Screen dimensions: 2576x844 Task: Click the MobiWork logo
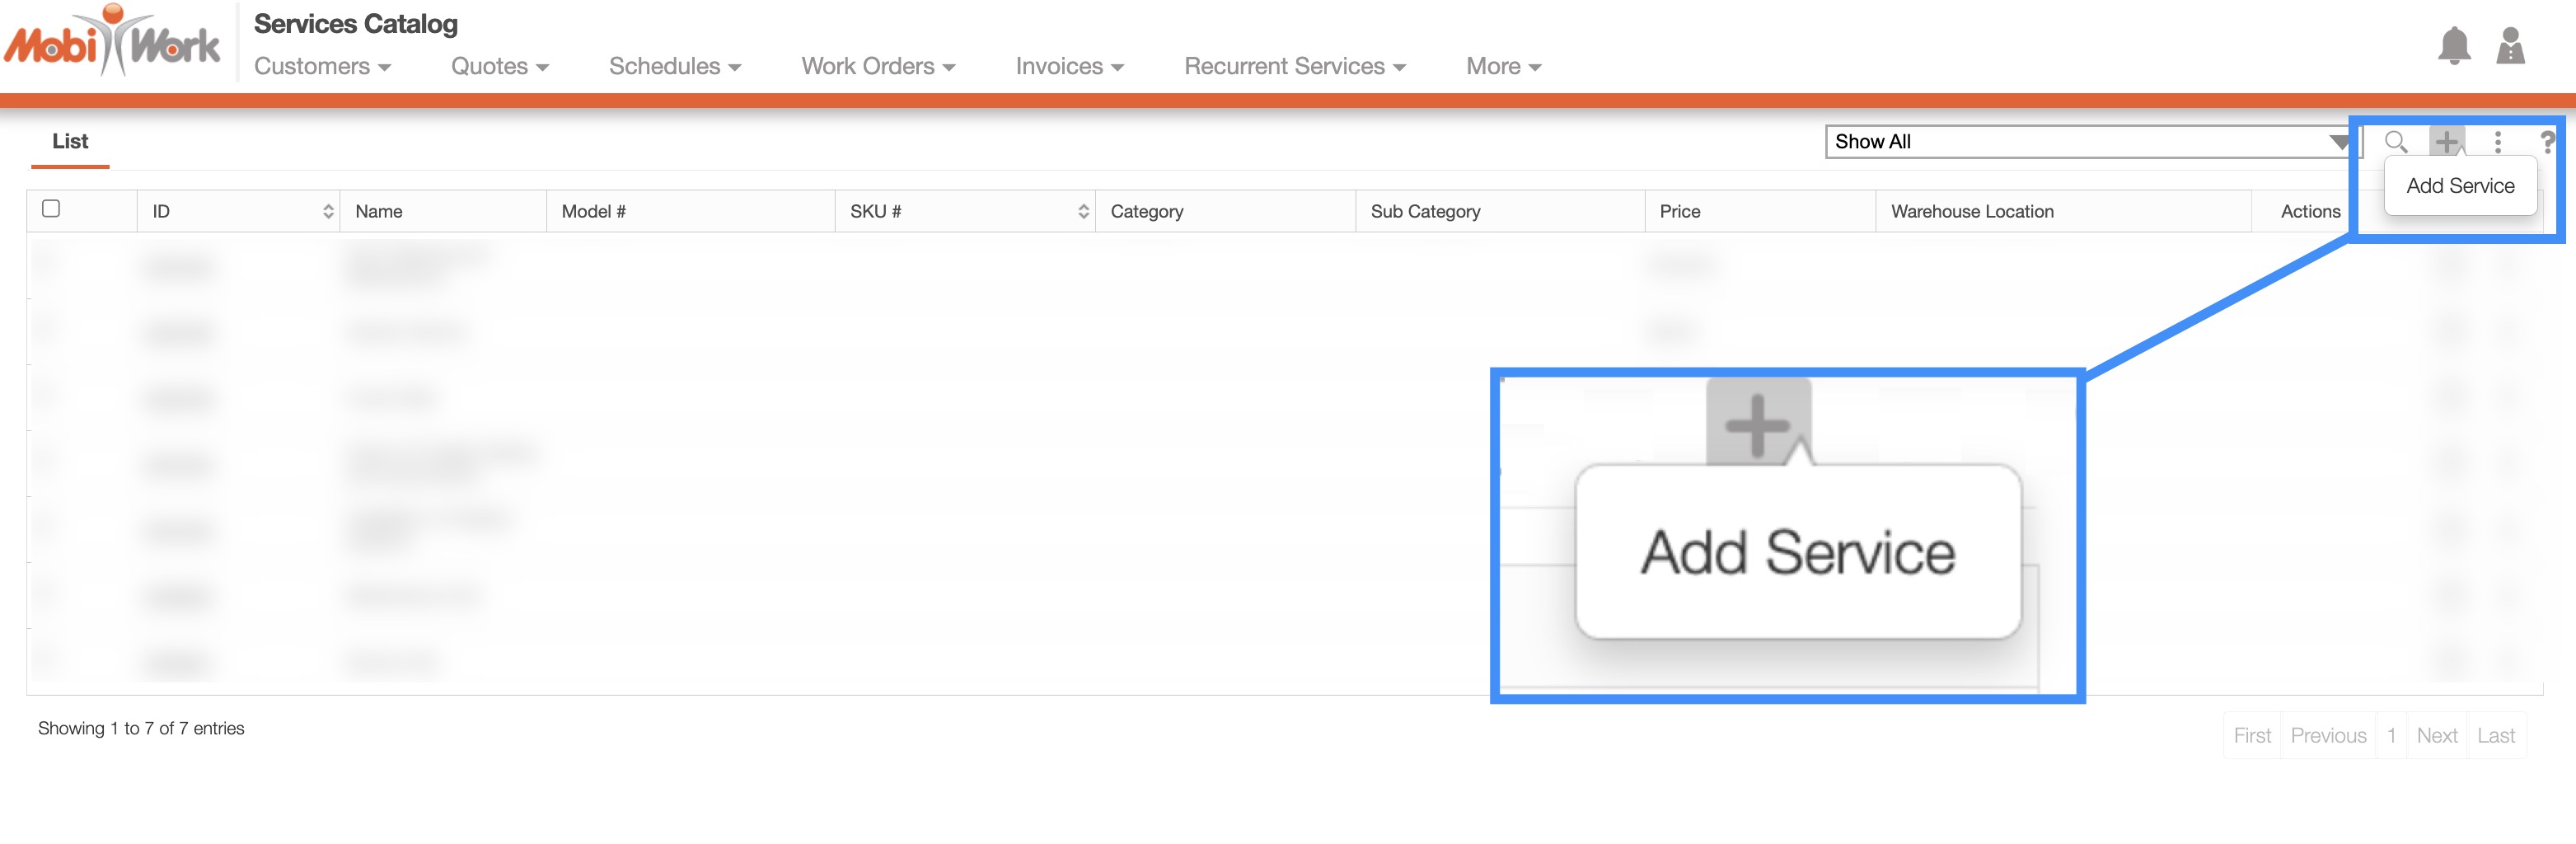112,42
